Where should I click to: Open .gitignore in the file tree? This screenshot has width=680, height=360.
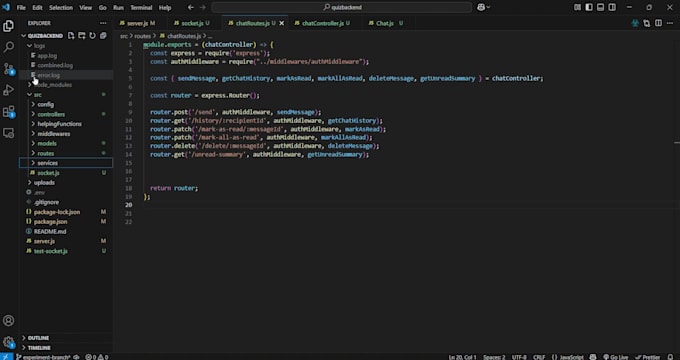[46, 202]
